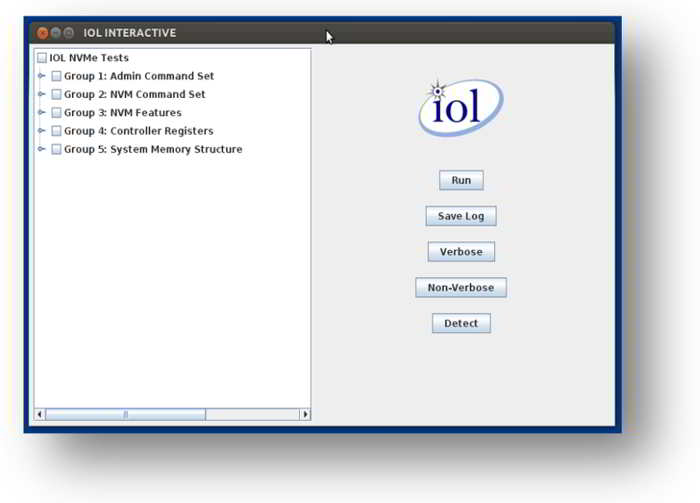Choose the Non-Verbose button
Viewport: 700px width, 503px height.
coord(461,287)
